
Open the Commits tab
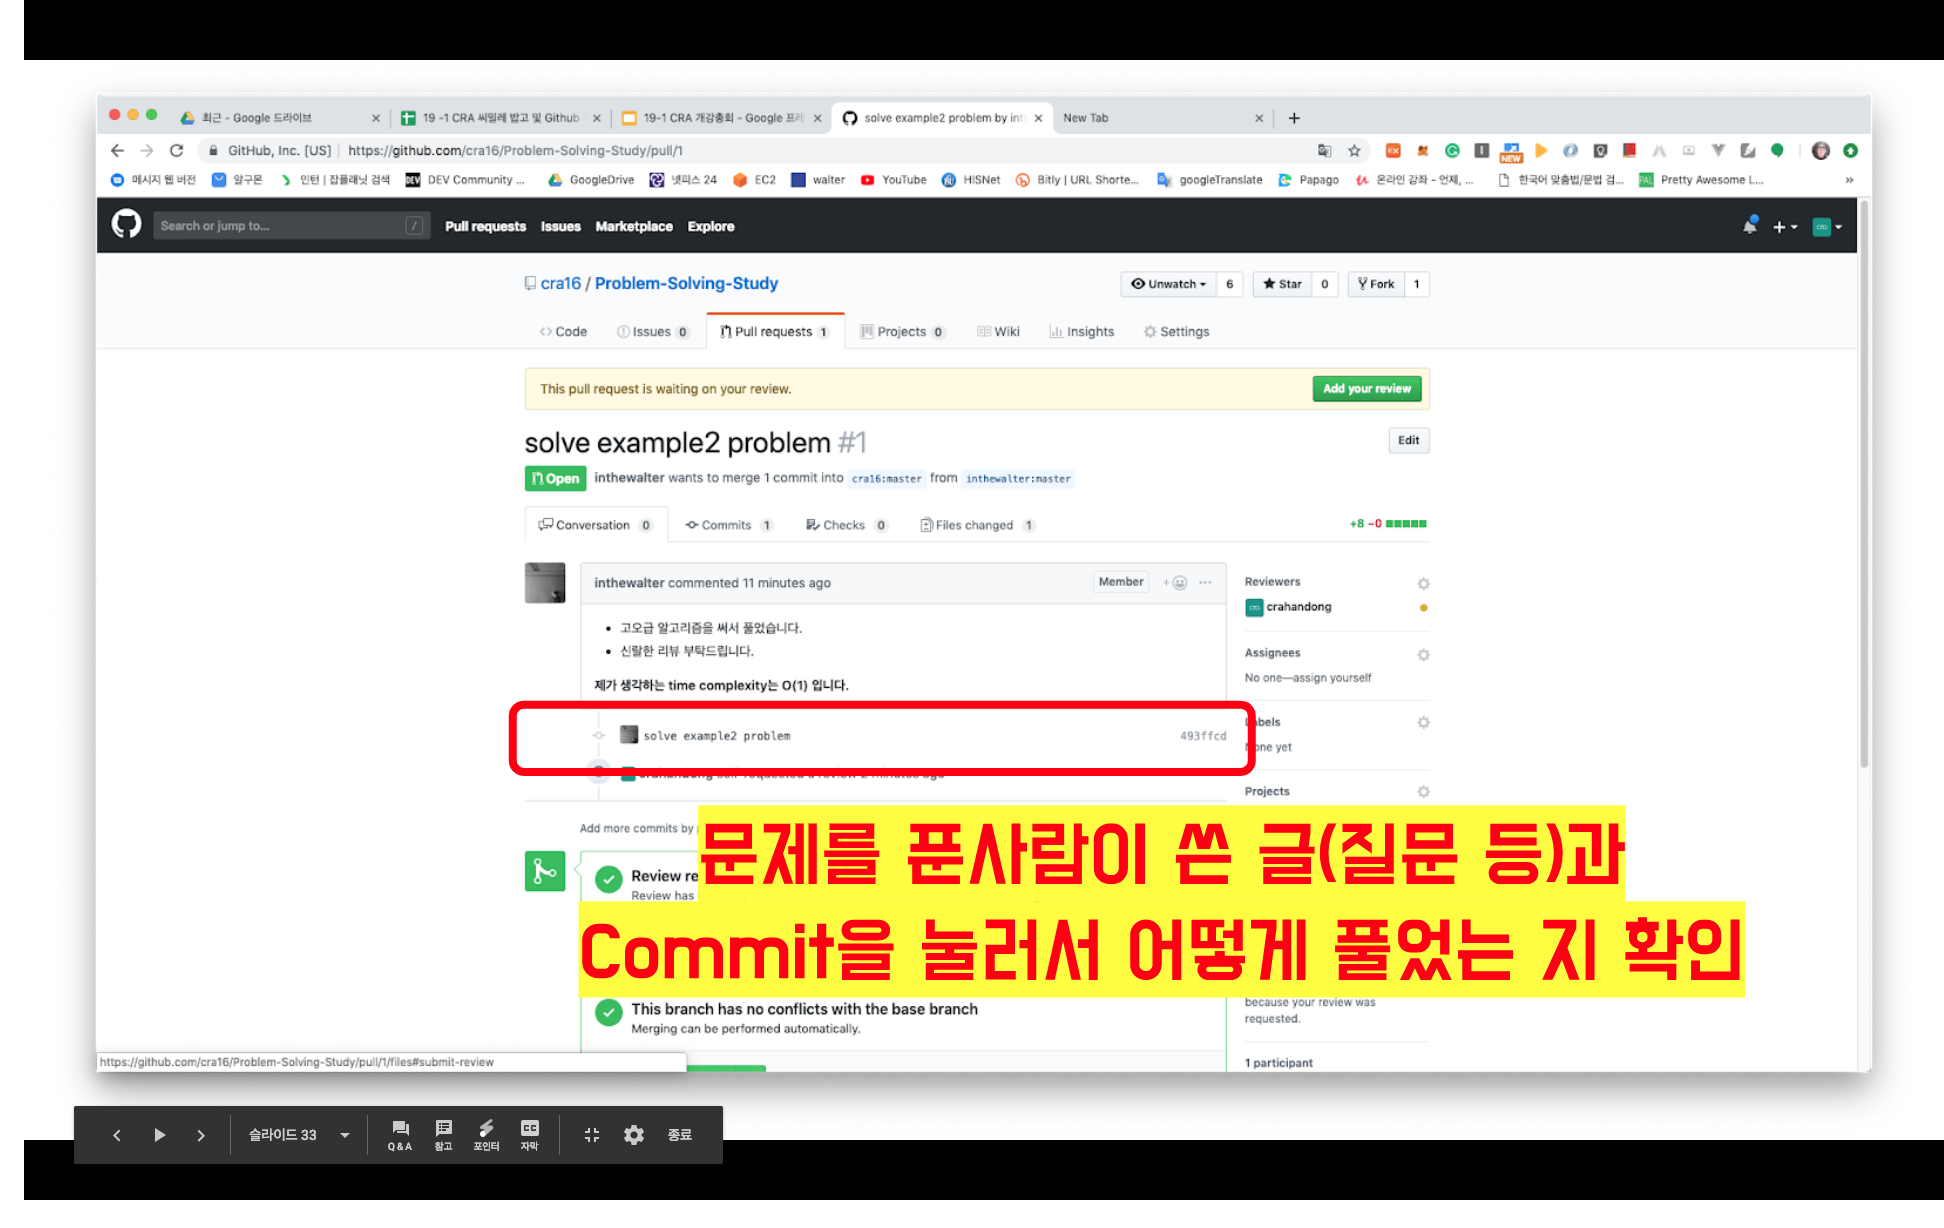pyautogui.click(x=726, y=525)
